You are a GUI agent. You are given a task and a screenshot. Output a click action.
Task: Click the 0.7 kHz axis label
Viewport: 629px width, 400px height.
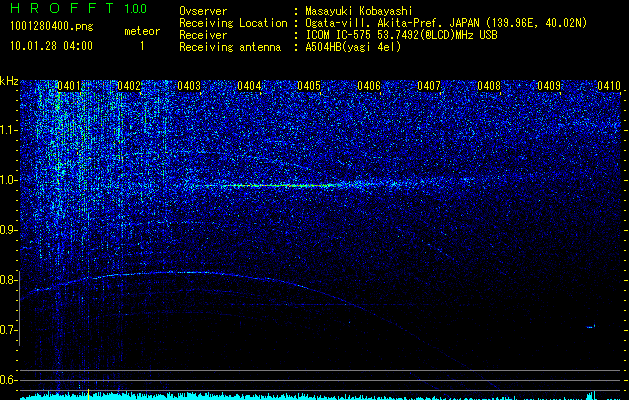(x=8, y=330)
